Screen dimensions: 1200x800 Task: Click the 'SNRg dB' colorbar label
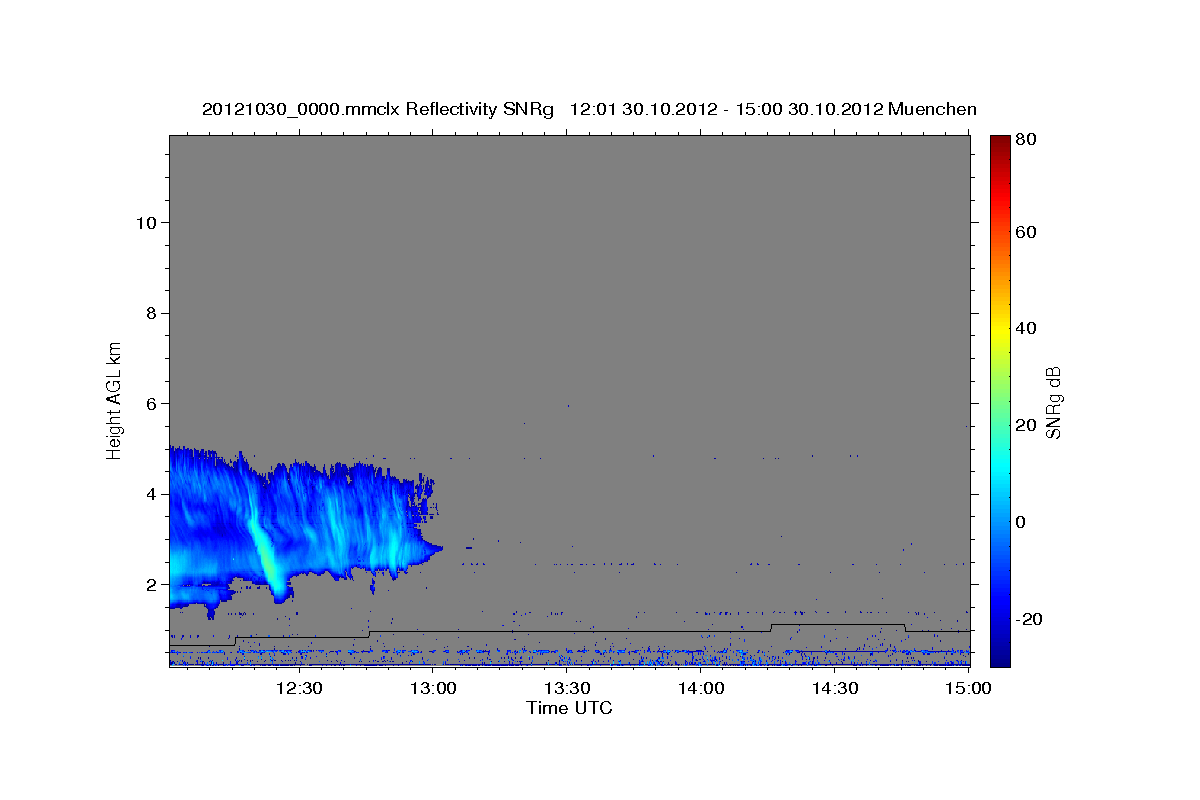tap(1053, 402)
